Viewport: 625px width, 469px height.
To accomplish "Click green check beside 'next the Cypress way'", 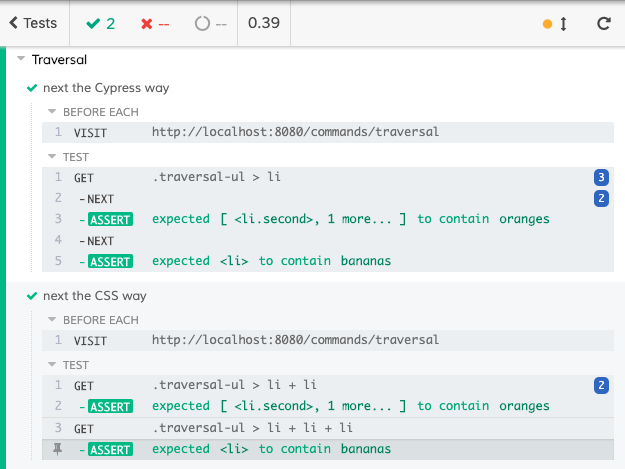I will pos(32,88).
